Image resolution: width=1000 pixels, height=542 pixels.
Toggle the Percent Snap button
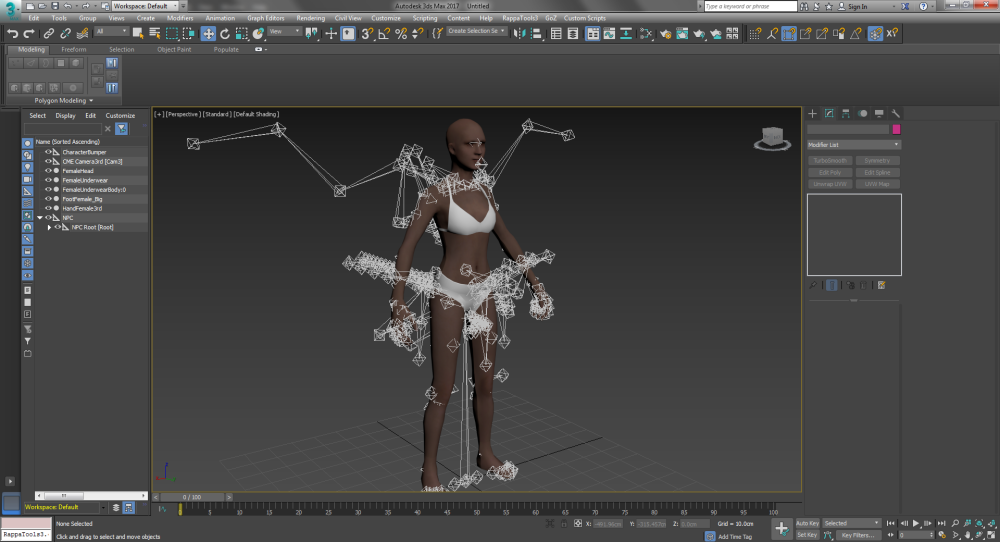[x=401, y=34]
